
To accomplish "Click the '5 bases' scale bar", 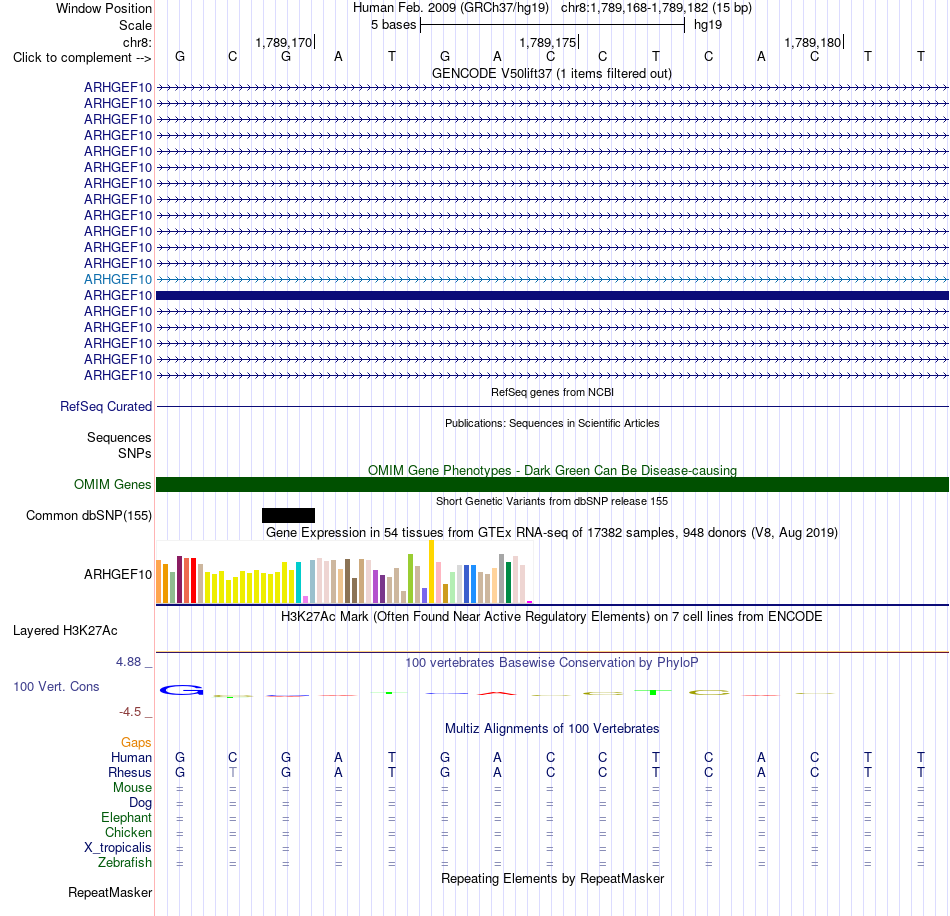I will [553, 25].
